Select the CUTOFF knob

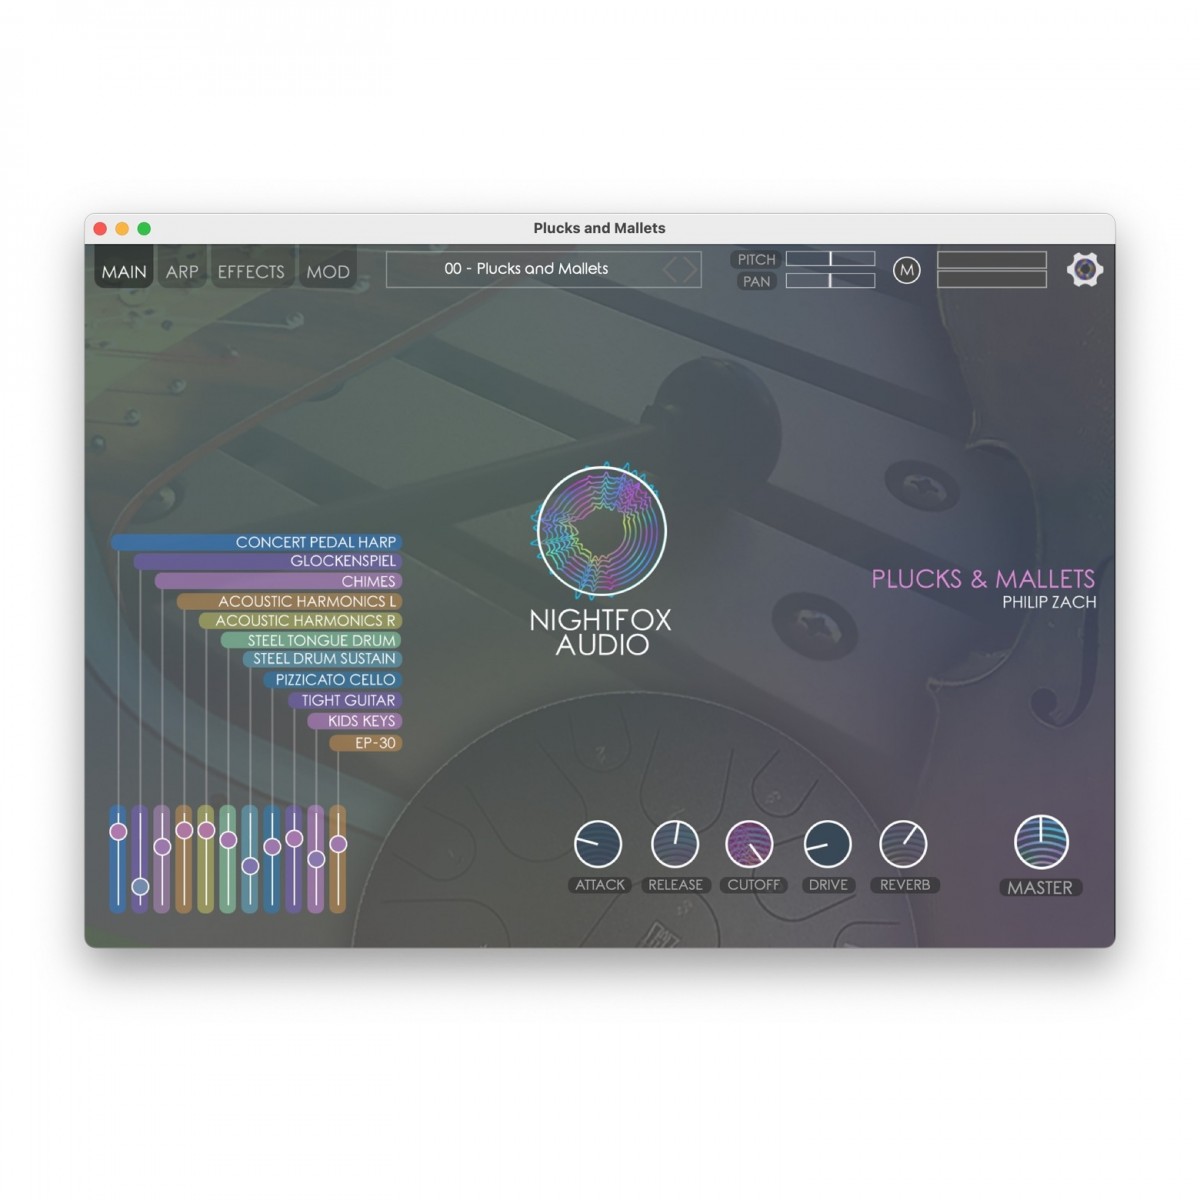pos(752,844)
